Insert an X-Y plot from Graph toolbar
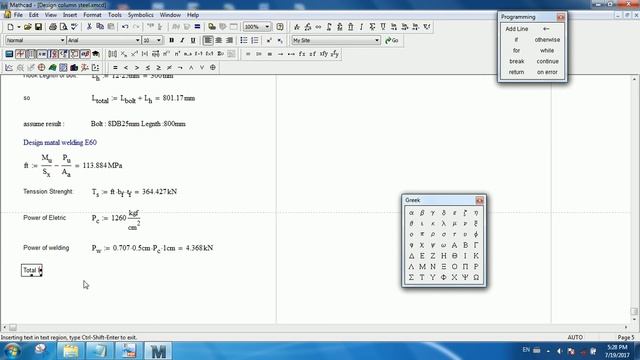The image size is (640, 360). [9, 67]
